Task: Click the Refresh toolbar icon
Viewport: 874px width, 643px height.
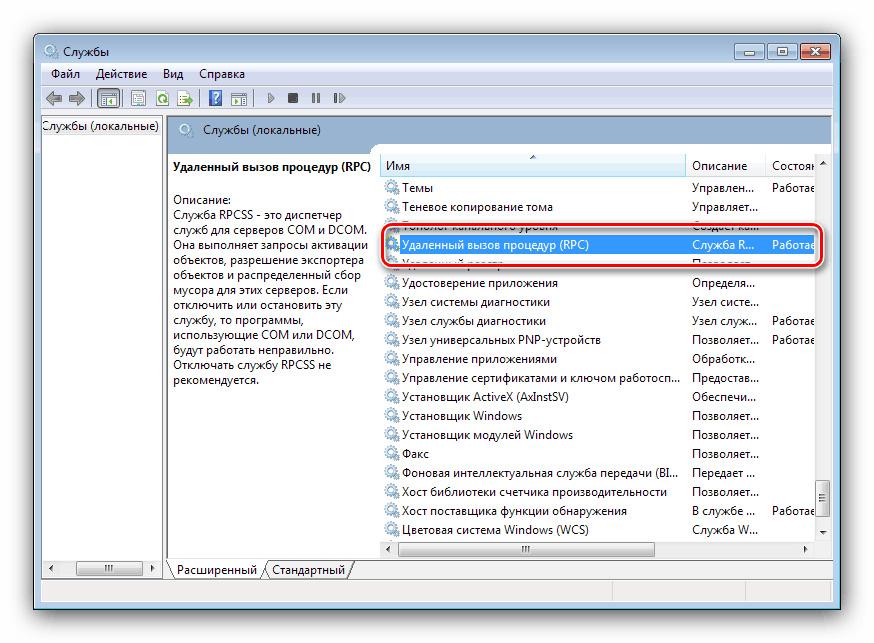Action: coord(162,99)
